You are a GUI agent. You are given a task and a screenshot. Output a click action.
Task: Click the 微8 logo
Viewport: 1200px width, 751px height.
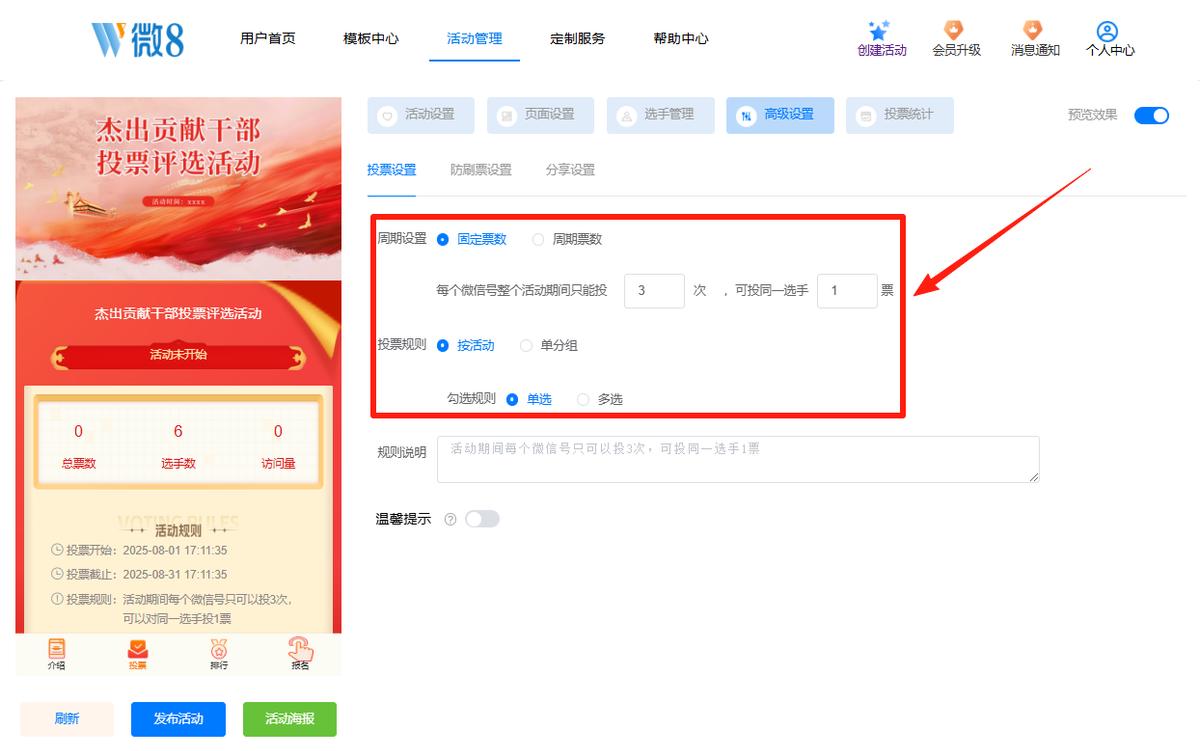(138, 39)
